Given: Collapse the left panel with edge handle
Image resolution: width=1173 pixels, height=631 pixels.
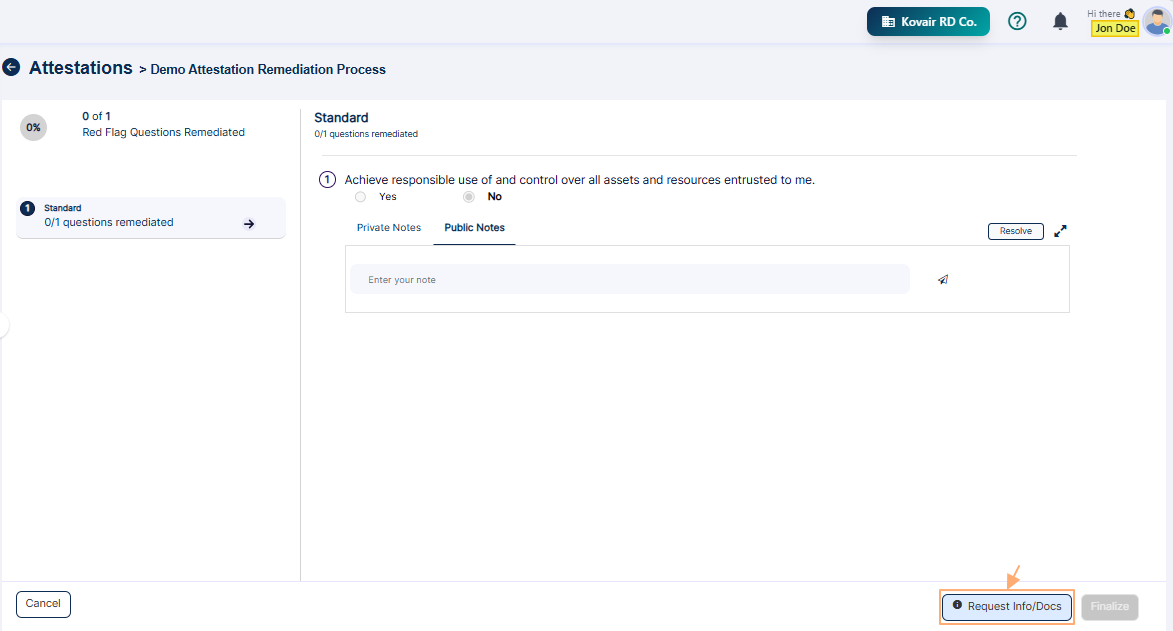Looking at the screenshot, I should (x=2, y=324).
